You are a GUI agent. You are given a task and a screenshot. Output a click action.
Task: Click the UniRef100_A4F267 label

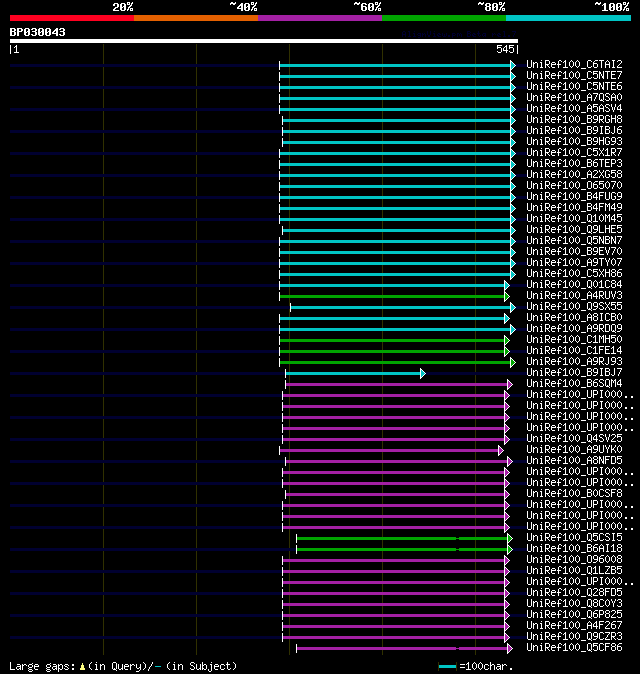574,626
